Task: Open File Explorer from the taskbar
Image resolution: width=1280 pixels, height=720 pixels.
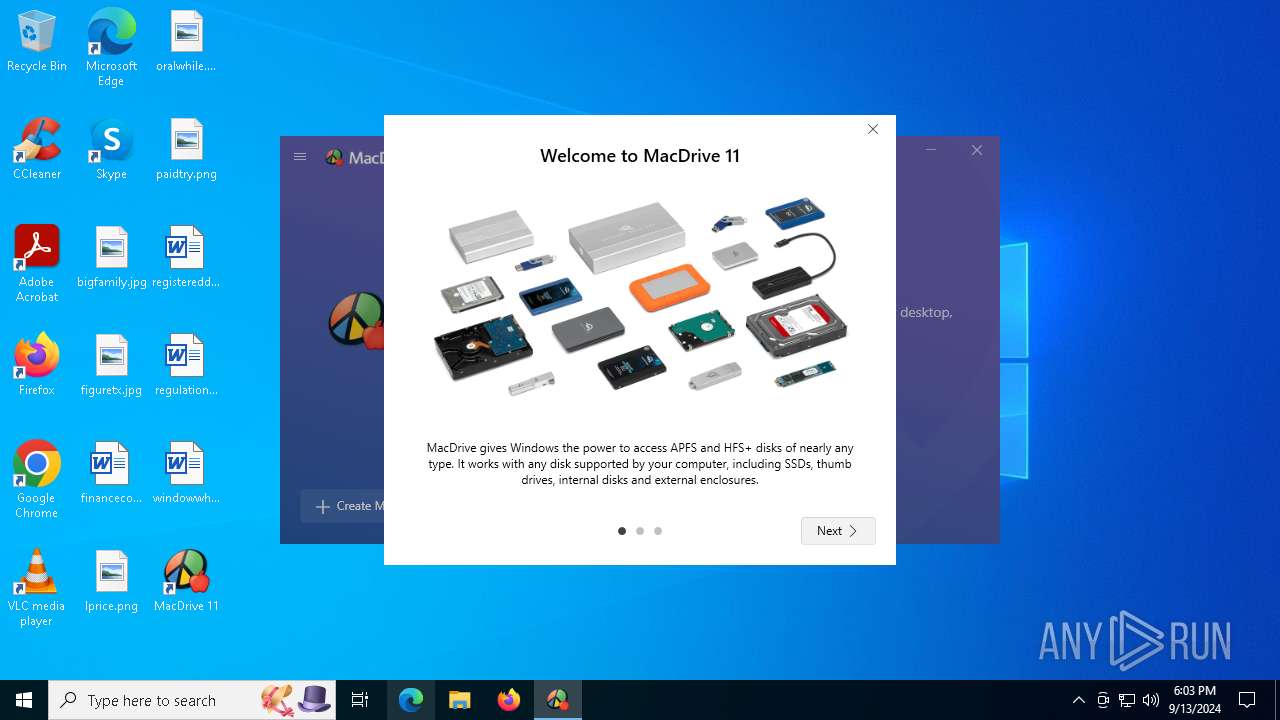Action: pos(460,700)
